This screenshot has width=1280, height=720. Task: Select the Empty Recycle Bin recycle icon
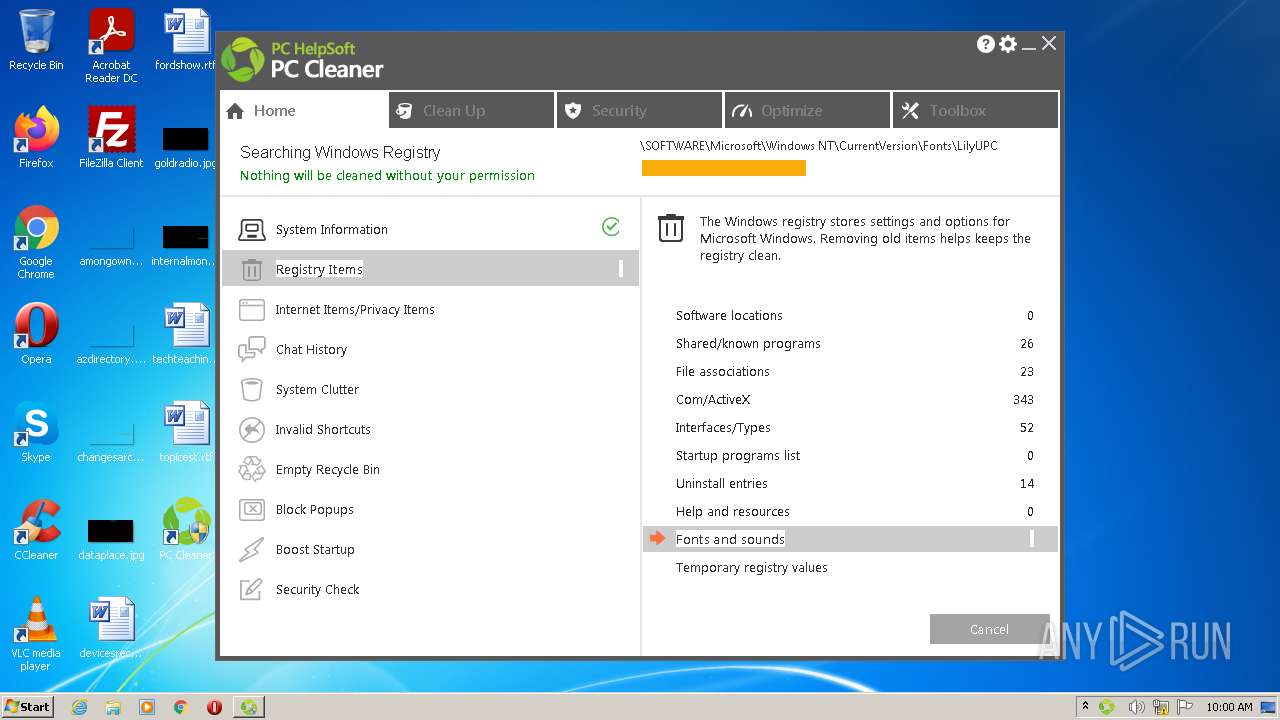[x=251, y=470]
